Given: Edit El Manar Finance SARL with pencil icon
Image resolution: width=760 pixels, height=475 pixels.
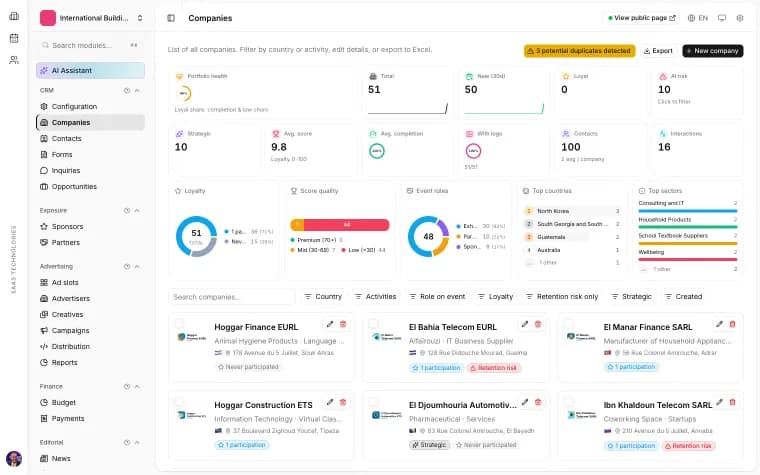Looking at the screenshot, I should click(719, 324).
